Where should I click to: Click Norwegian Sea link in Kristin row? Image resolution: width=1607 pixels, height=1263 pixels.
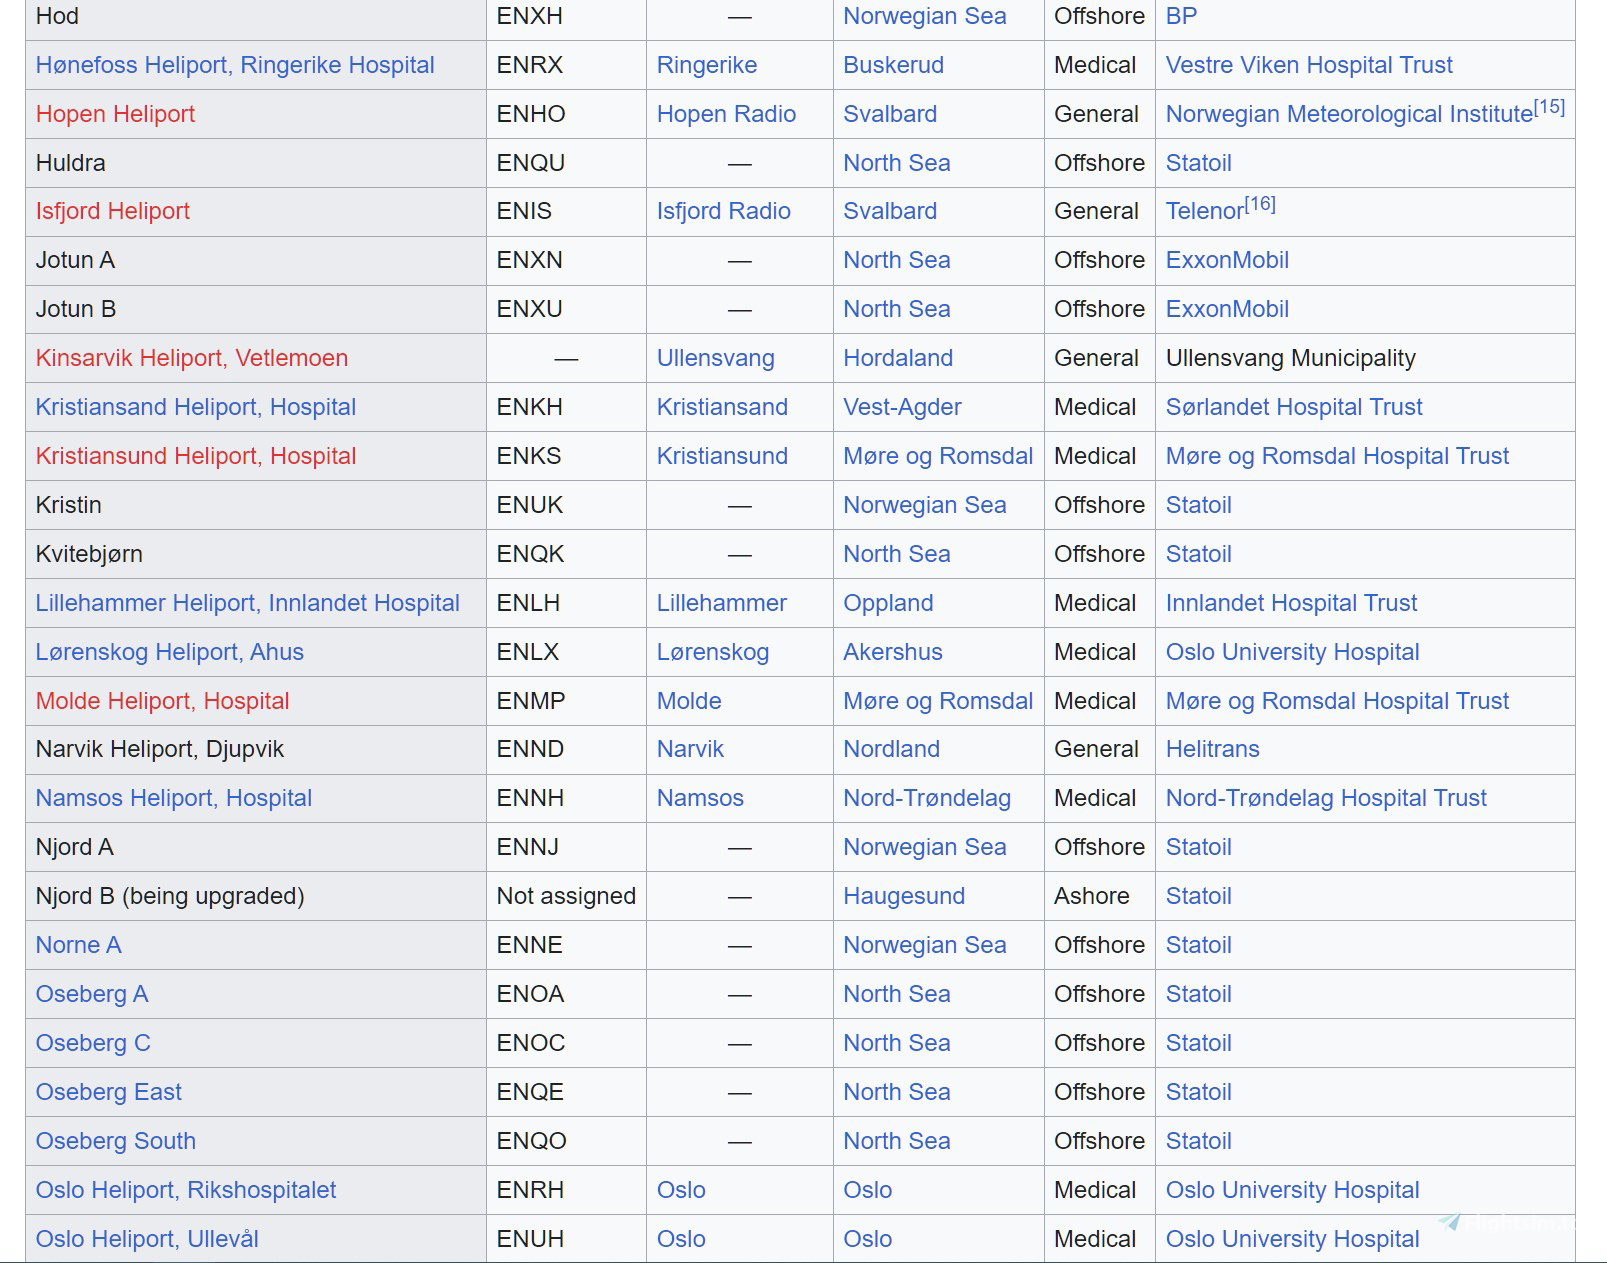click(925, 505)
